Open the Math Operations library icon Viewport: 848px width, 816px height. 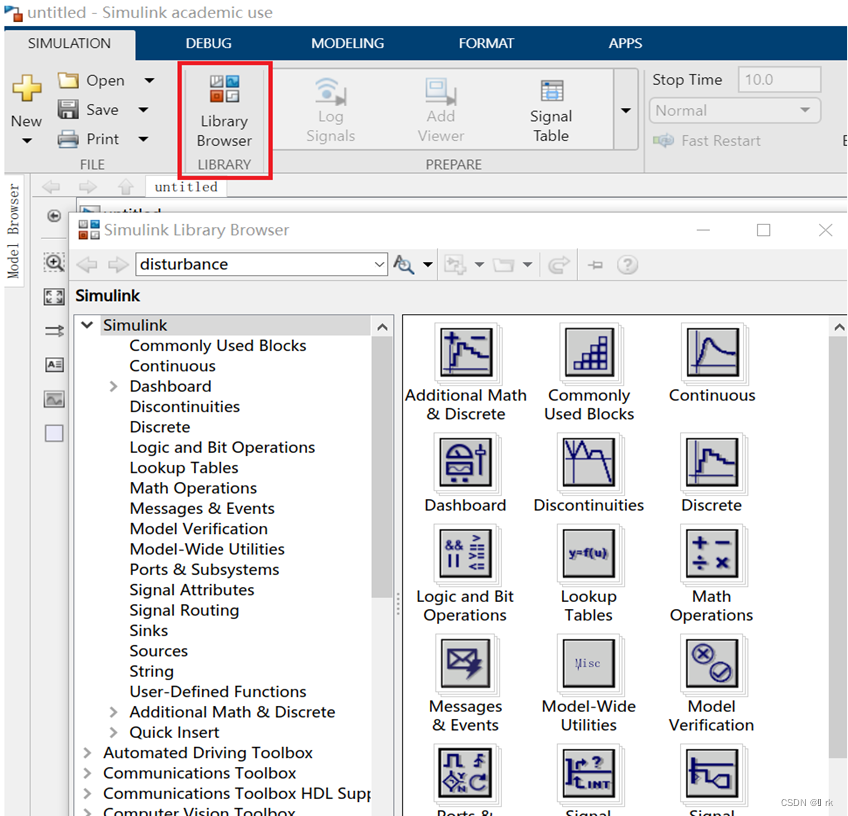point(712,554)
